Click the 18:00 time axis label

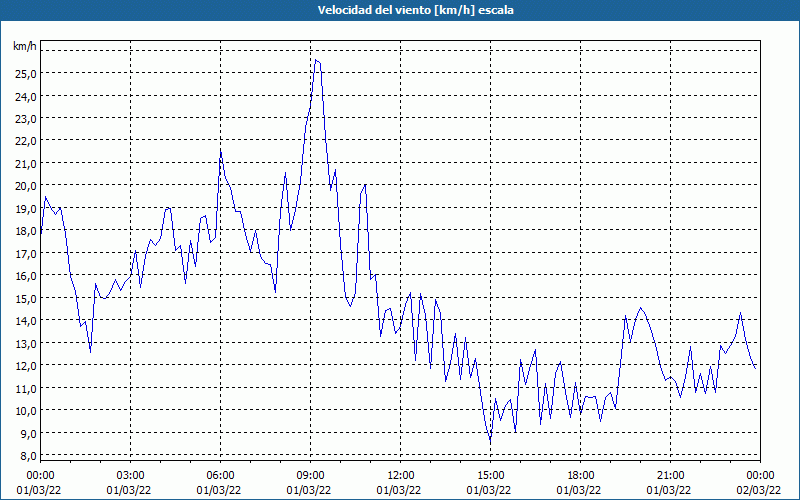(581, 476)
